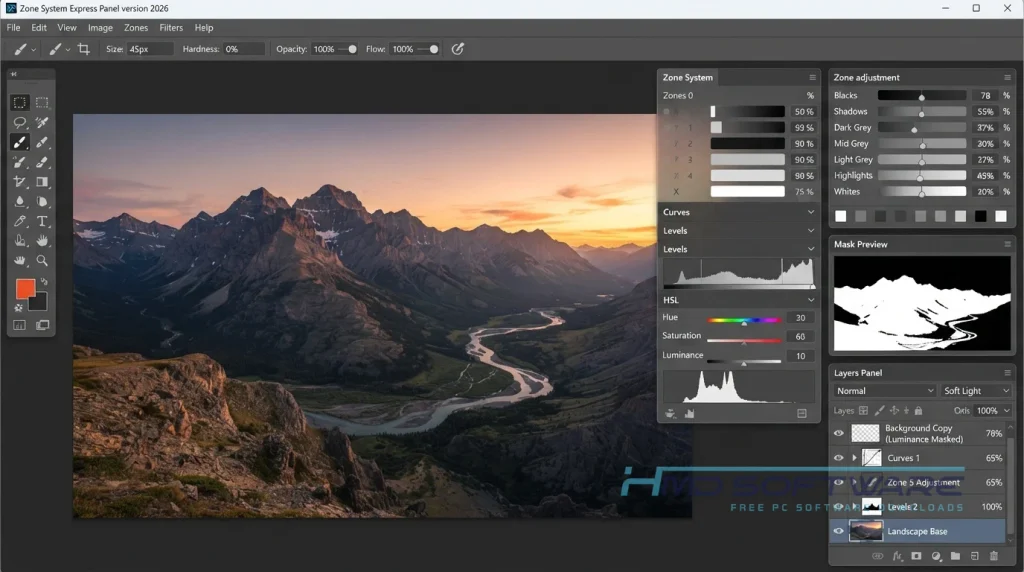This screenshot has height=572, width=1024.
Task: Open the 100% opacity dropdown in Layers
Action: click(x=992, y=411)
